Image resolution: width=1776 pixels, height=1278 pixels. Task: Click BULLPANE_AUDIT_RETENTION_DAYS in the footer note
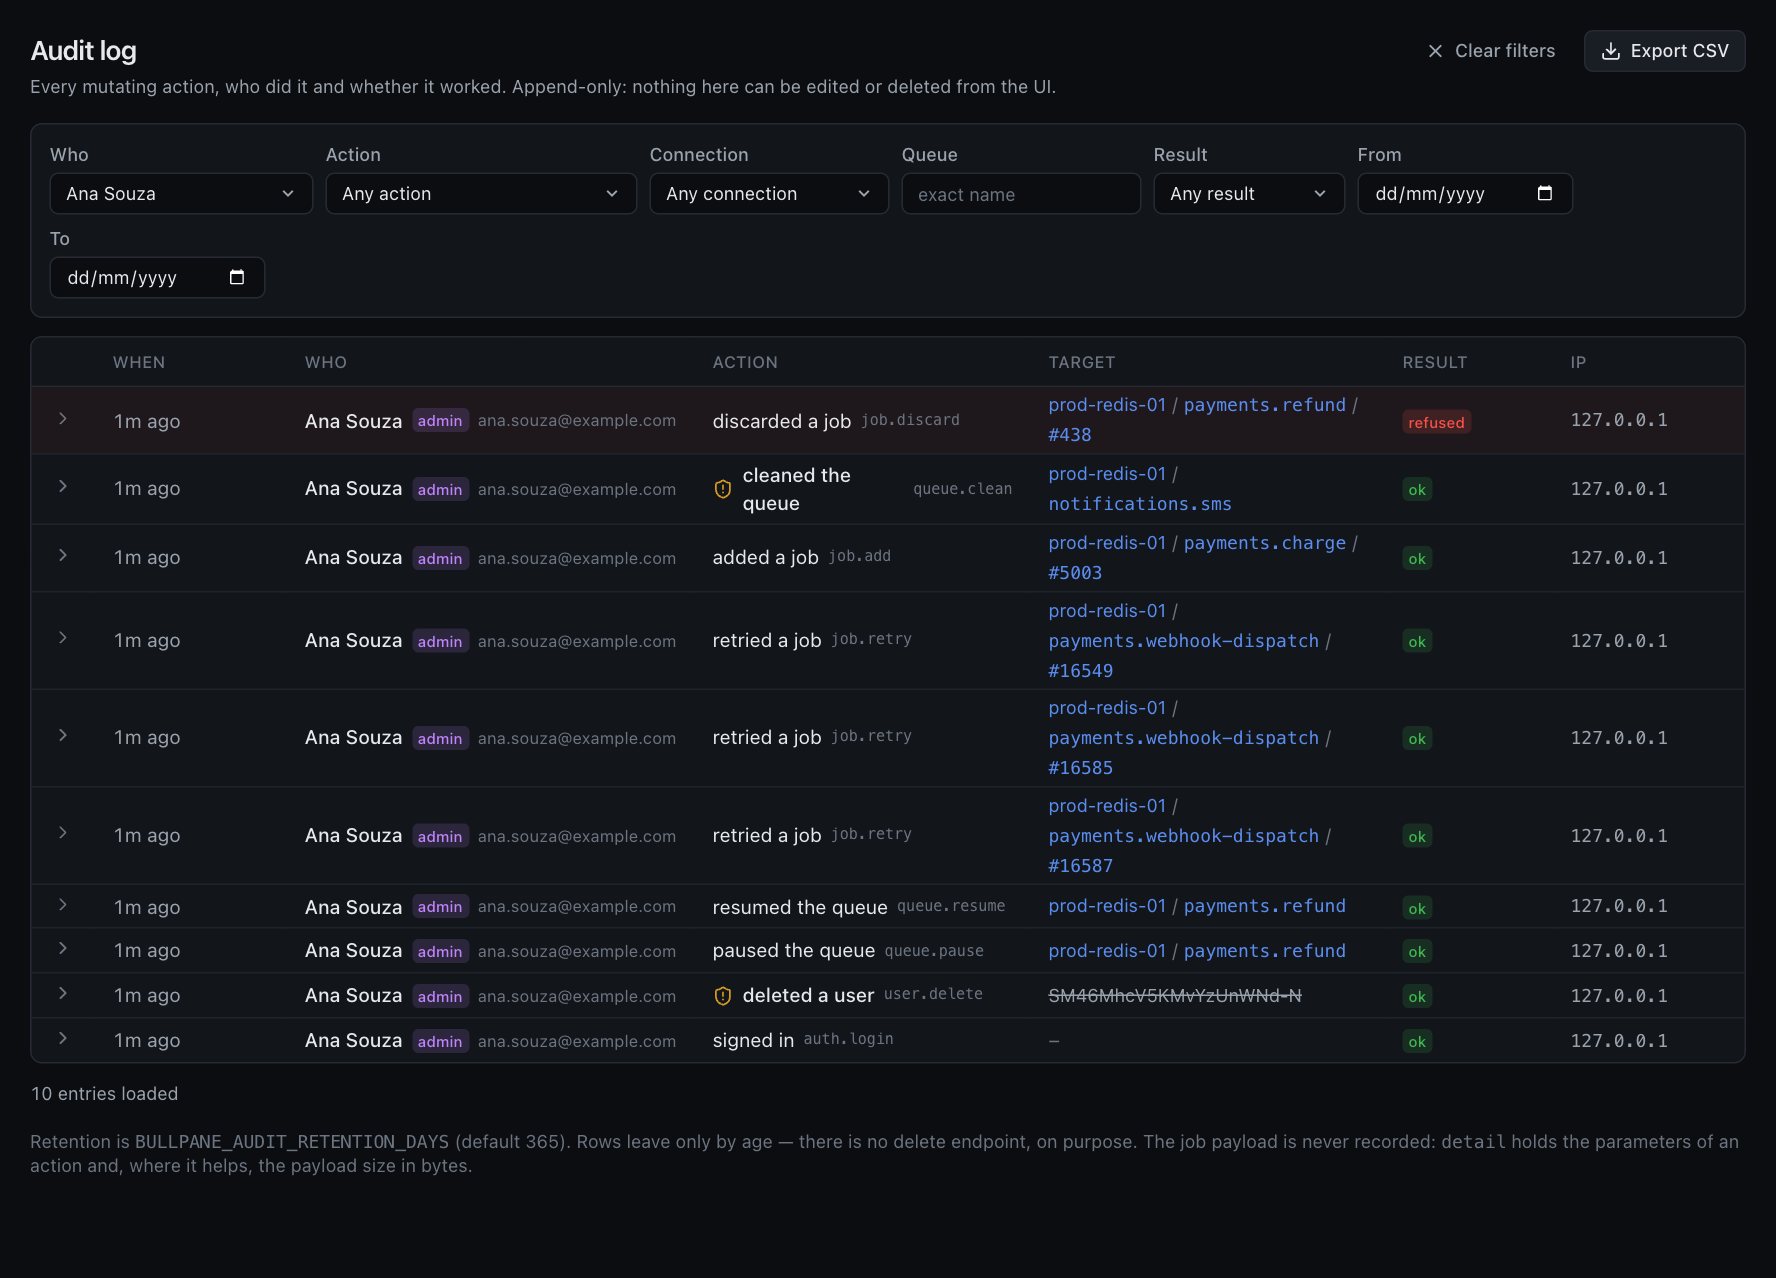(292, 1142)
